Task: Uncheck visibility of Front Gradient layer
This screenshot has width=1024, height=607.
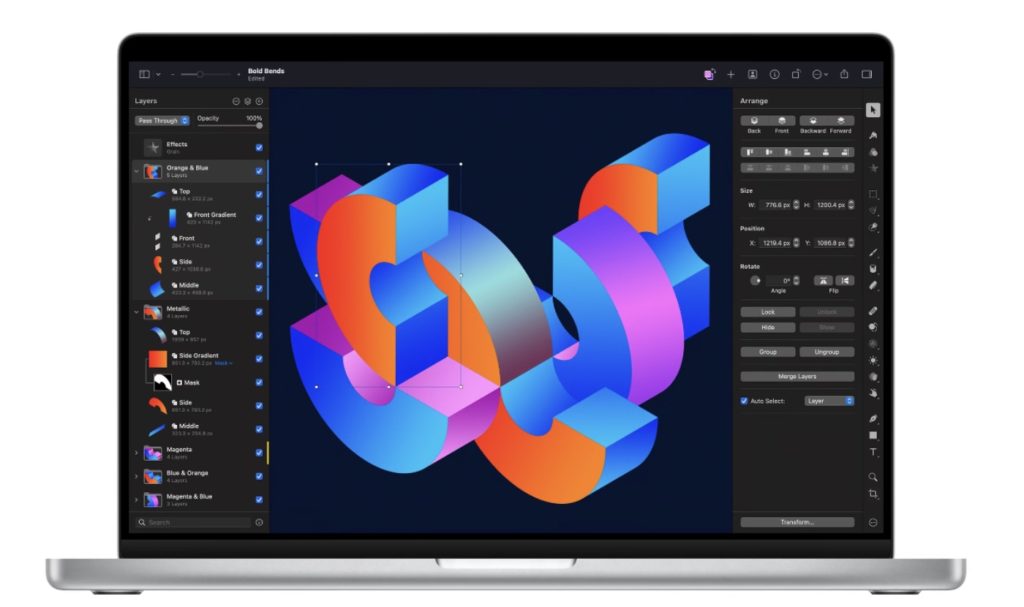Action: (259, 217)
